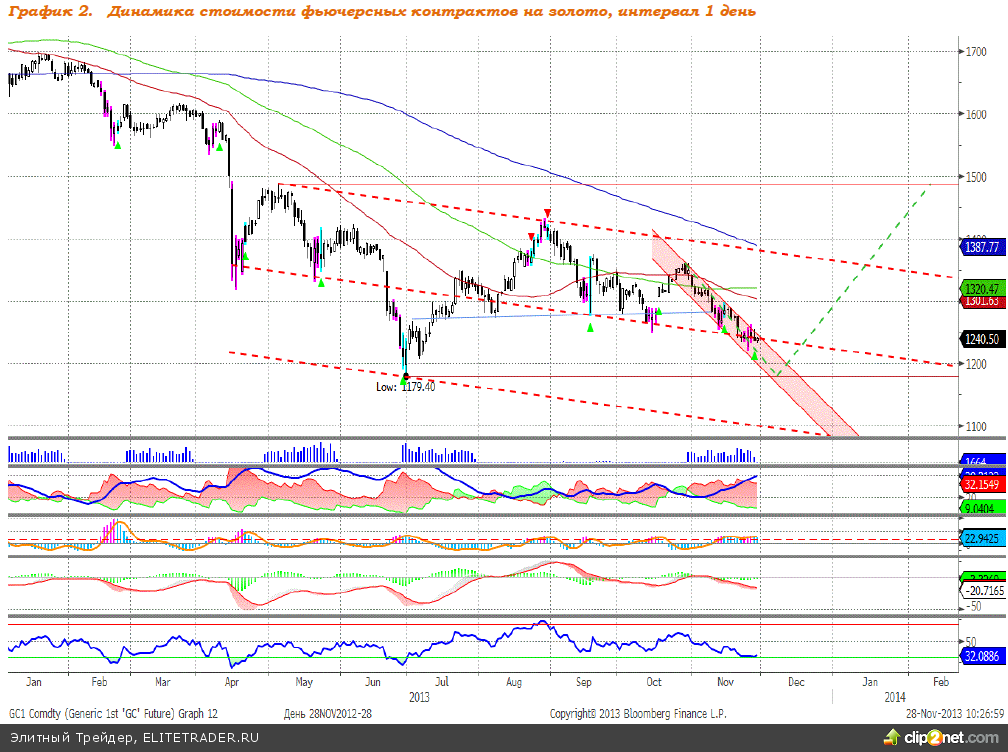Click the 'Low: 1179.40' annotation label
The image size is (1008, 752).
(x=406, y=386)
